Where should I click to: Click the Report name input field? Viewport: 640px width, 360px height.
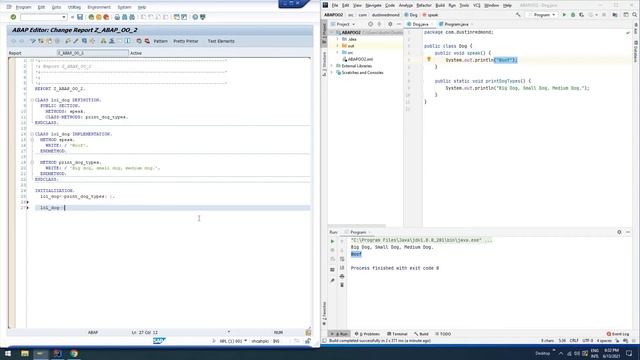(93, 53)
